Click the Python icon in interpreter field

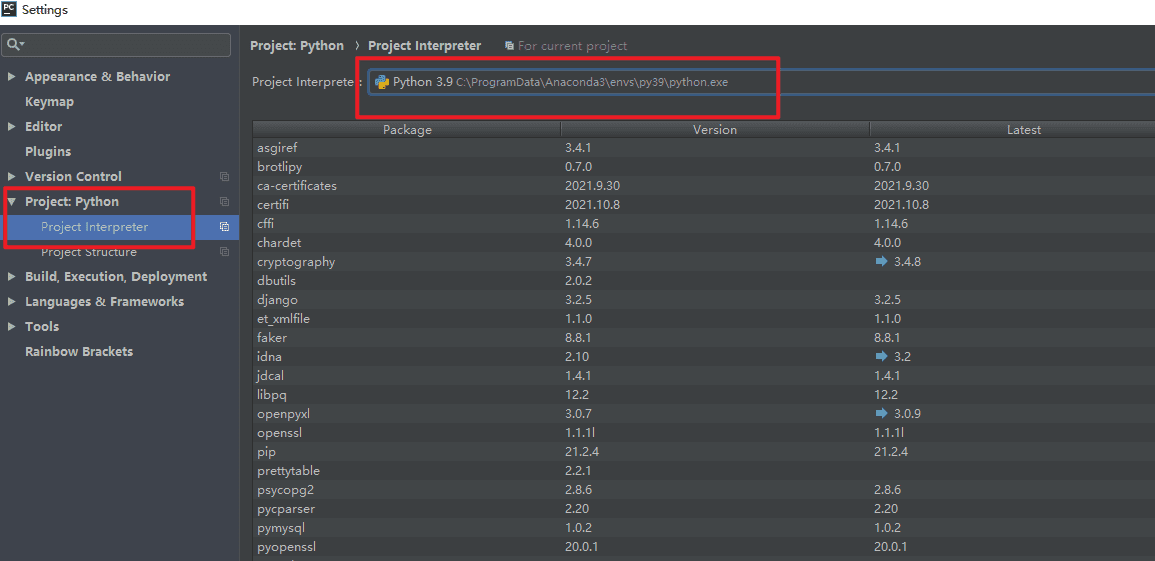382,82
